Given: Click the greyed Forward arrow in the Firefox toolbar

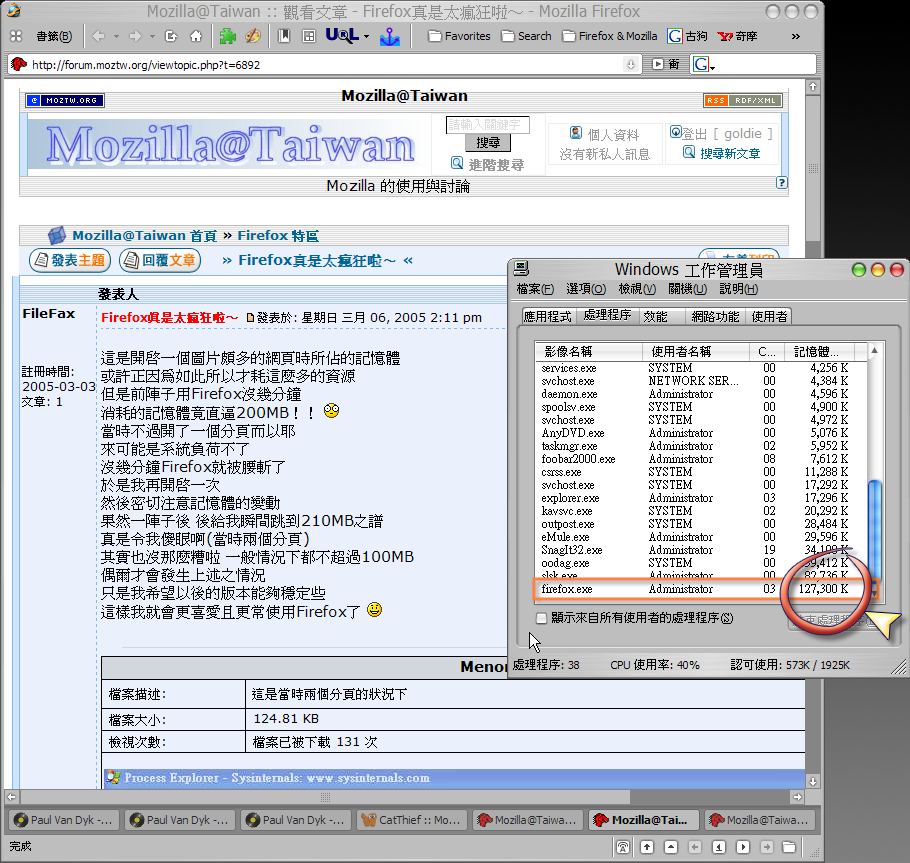Looking at the screenshot, I should 135,37.
